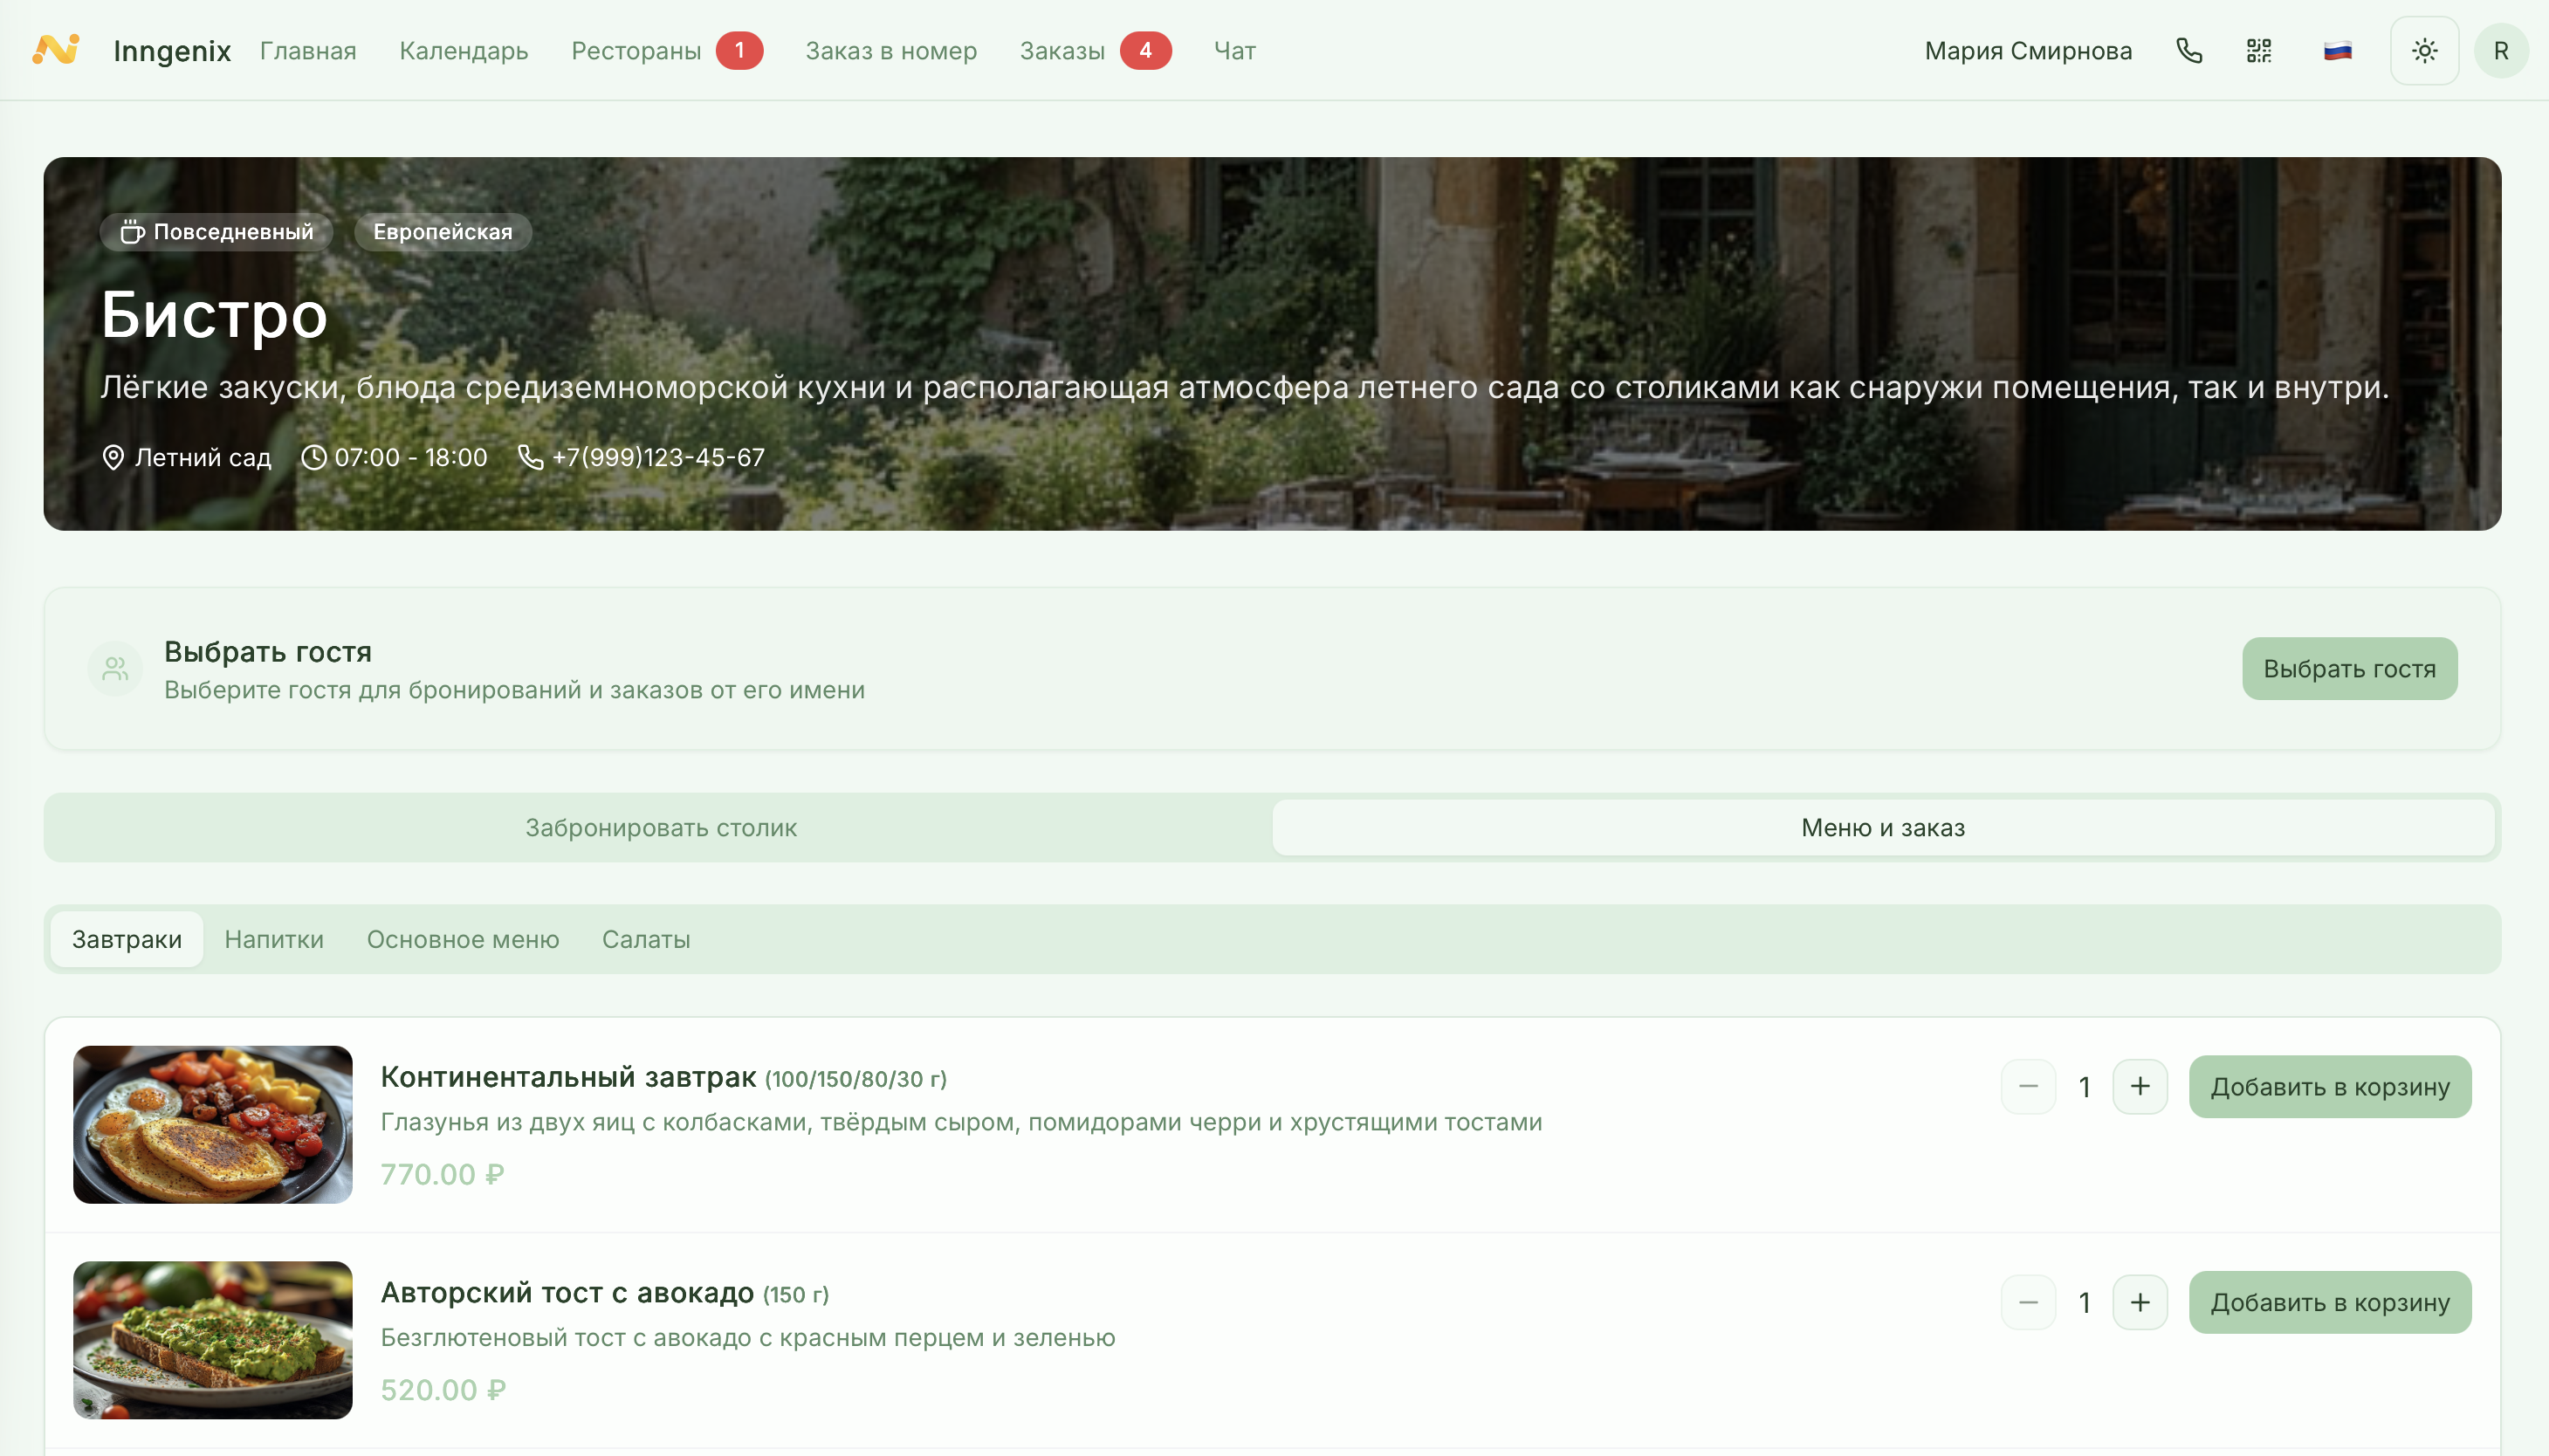Add Континентальный завтрак to cart
2549x1456 pixels.
2329,1086
